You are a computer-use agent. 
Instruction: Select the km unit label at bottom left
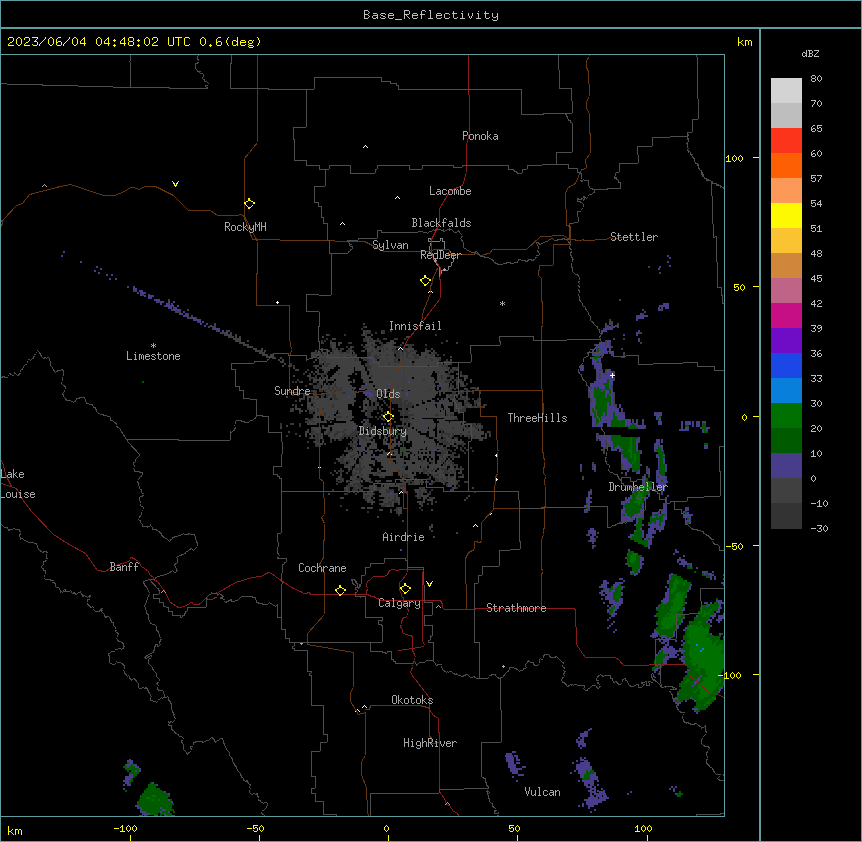(x=15, y=830)
